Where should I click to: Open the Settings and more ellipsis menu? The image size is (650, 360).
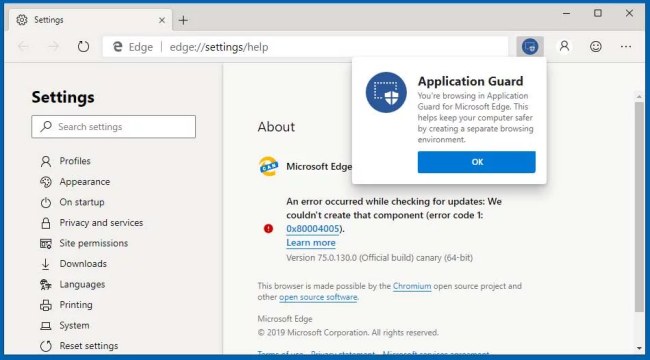tap(626, 47)
